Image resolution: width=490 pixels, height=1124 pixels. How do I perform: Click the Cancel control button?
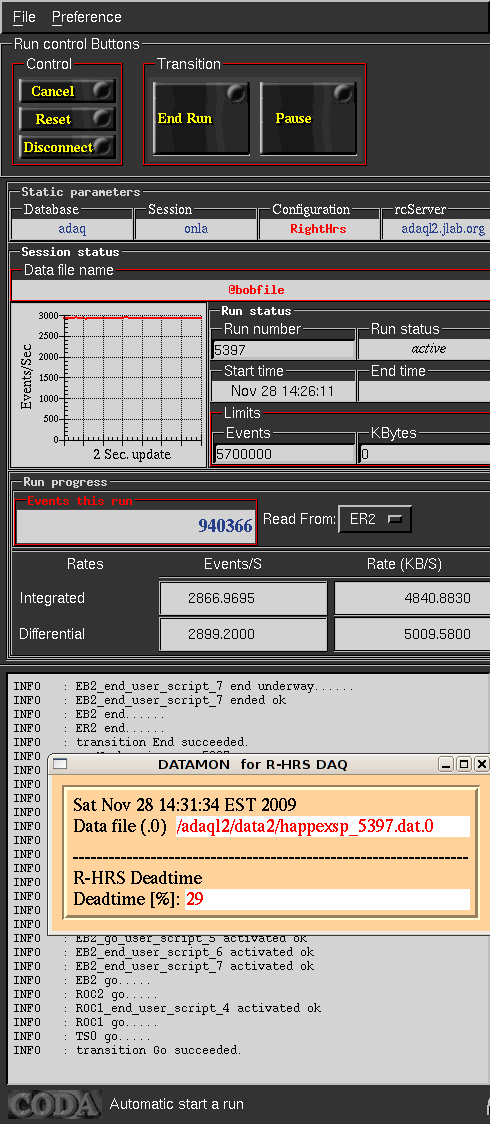coord(67,91)
